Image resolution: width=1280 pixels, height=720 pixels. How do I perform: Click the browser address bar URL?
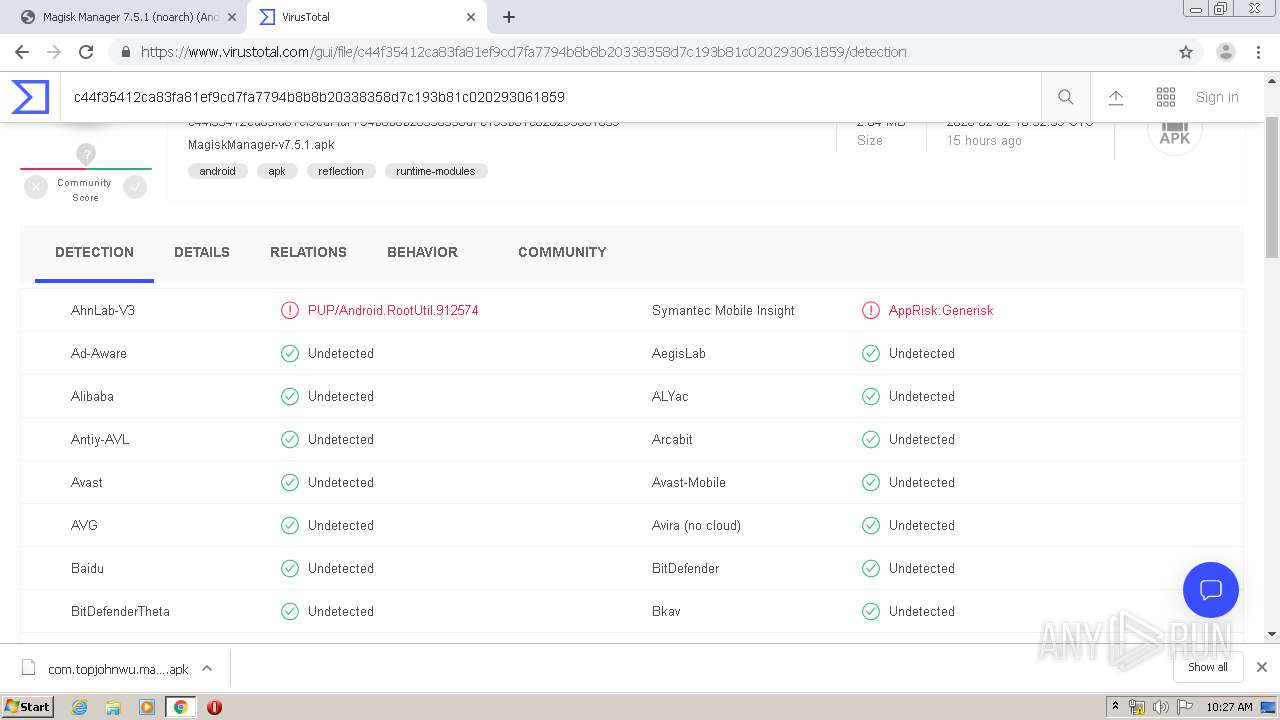pos(524,52)
